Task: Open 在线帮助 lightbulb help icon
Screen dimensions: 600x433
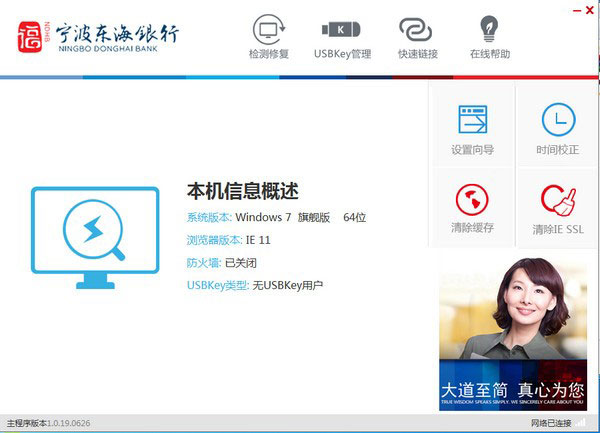Action: click(x=488, y=37)
